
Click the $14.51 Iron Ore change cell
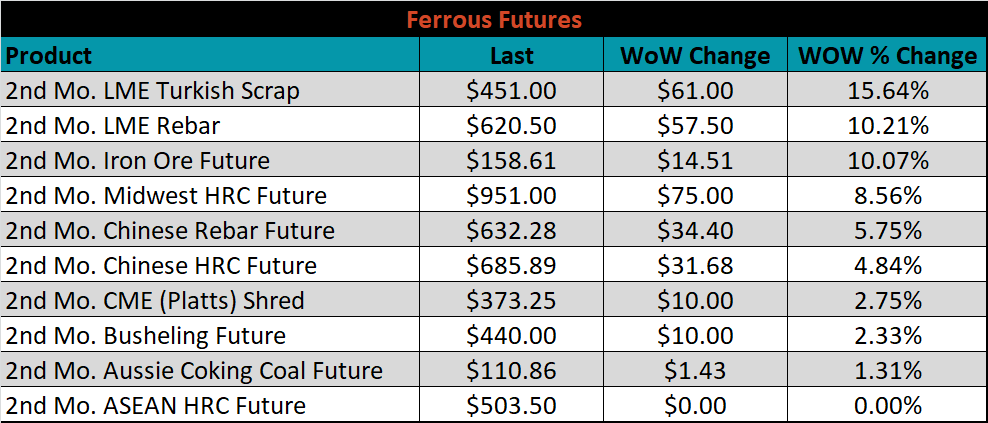click(x=695, y=159)
